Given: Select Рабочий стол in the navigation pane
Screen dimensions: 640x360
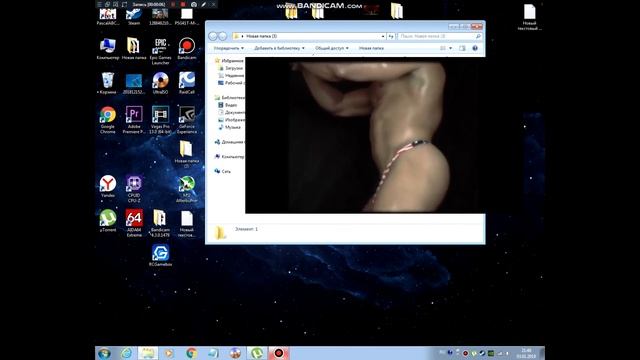Looking at the screenshot, I should pos(231,83).
